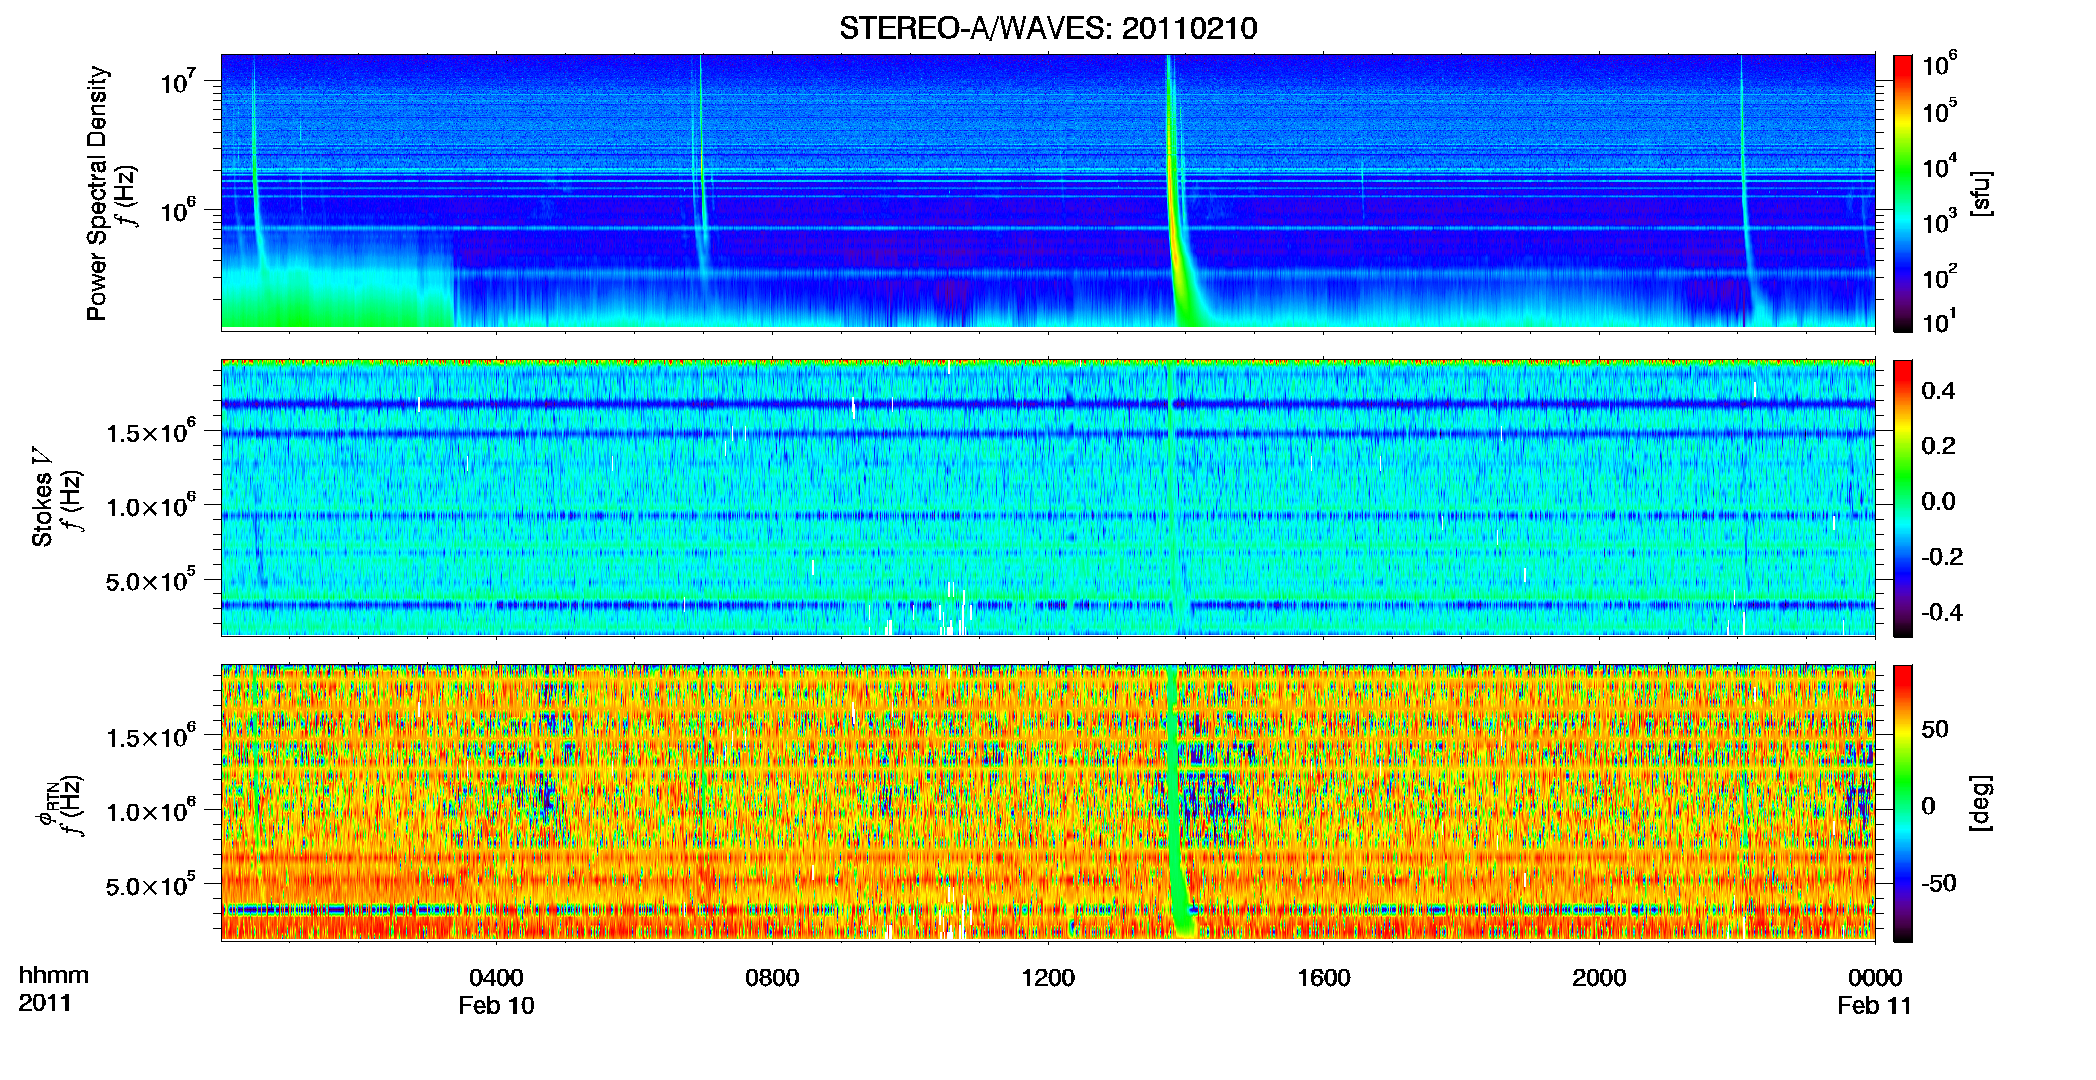Click the 'Feb 10' date label
The height and width of the screenshot is (1080, 2096).
pyautogui.click(x=496, y=1005)
